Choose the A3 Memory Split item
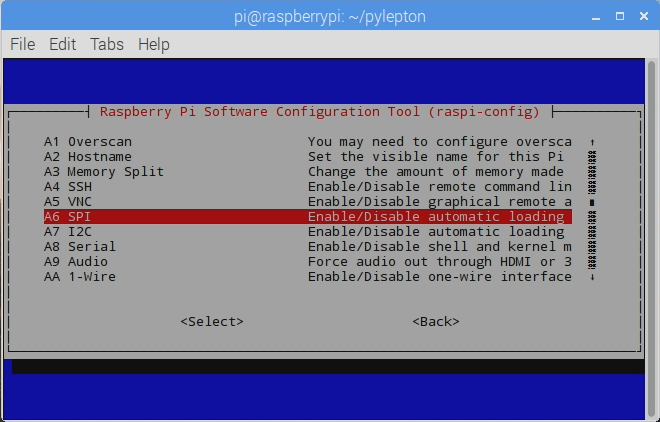Screen dimensions: 660x422 click(308, 172)
